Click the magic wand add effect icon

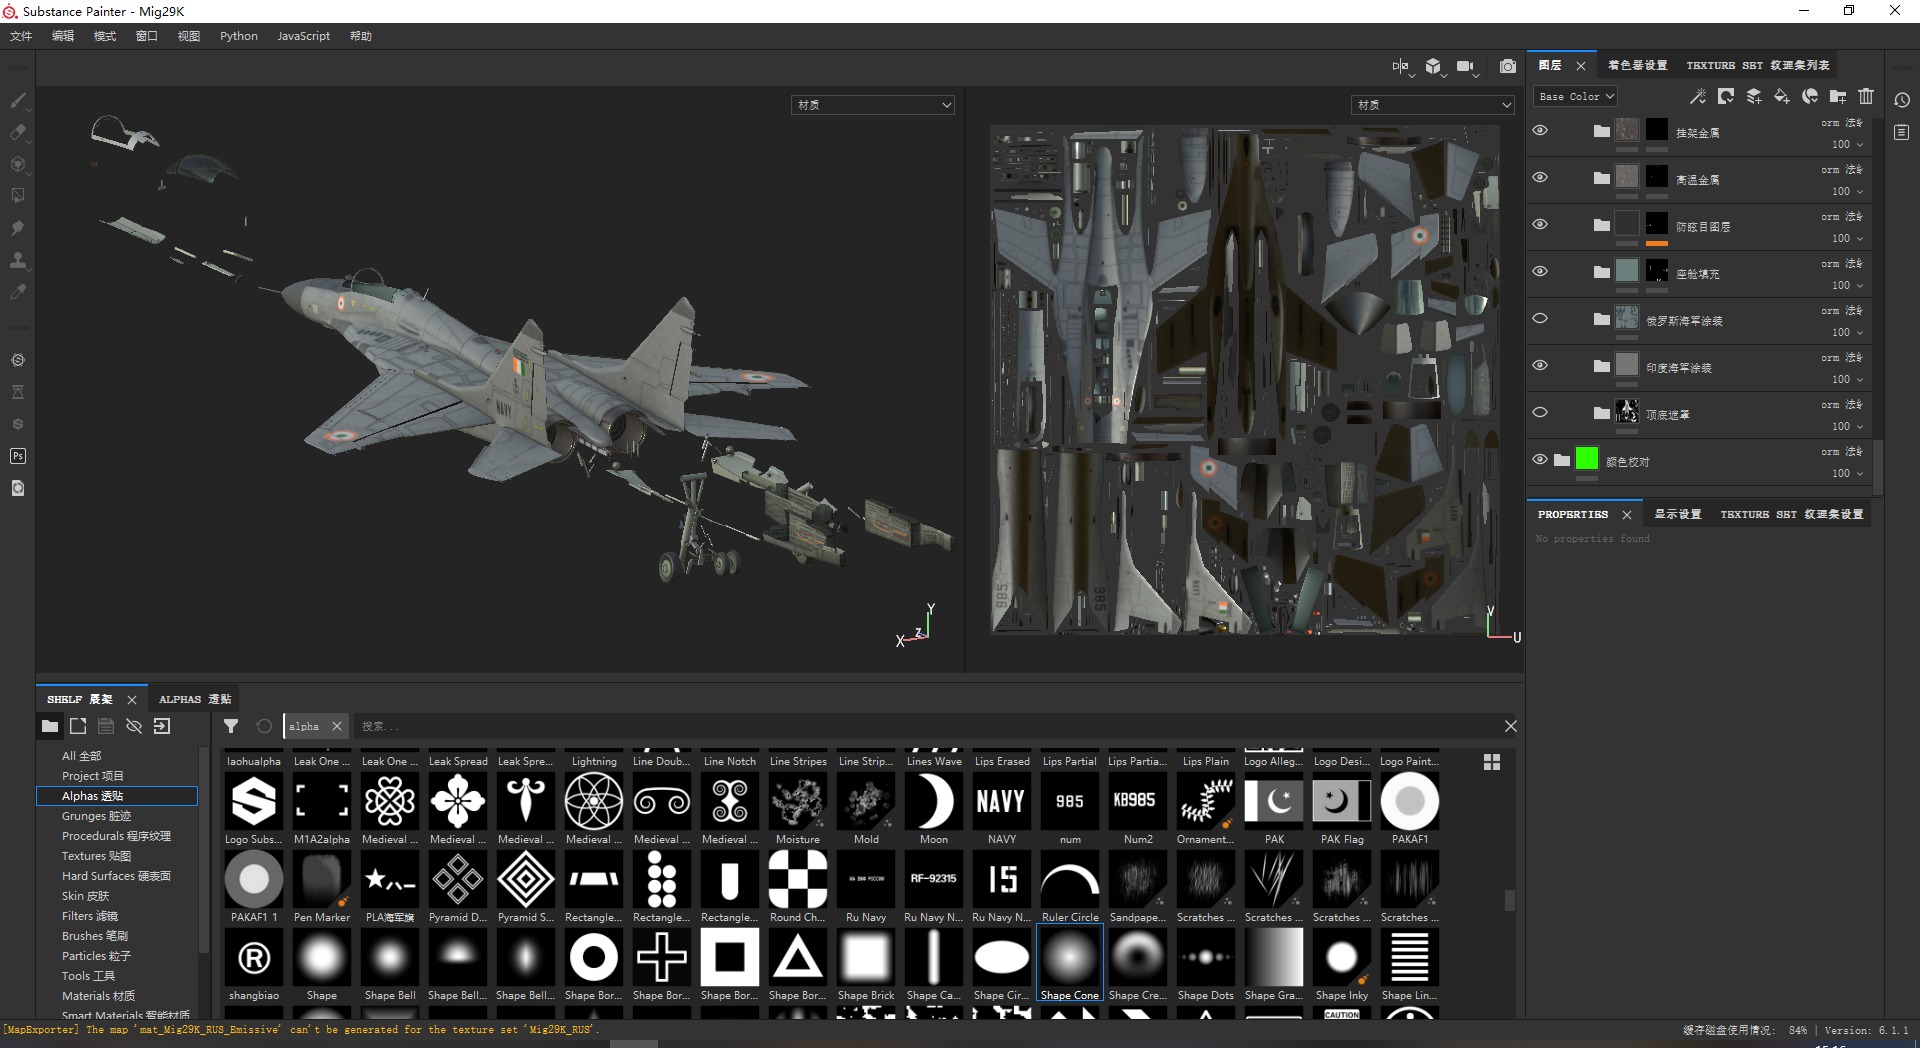(x=1698, y=96)
